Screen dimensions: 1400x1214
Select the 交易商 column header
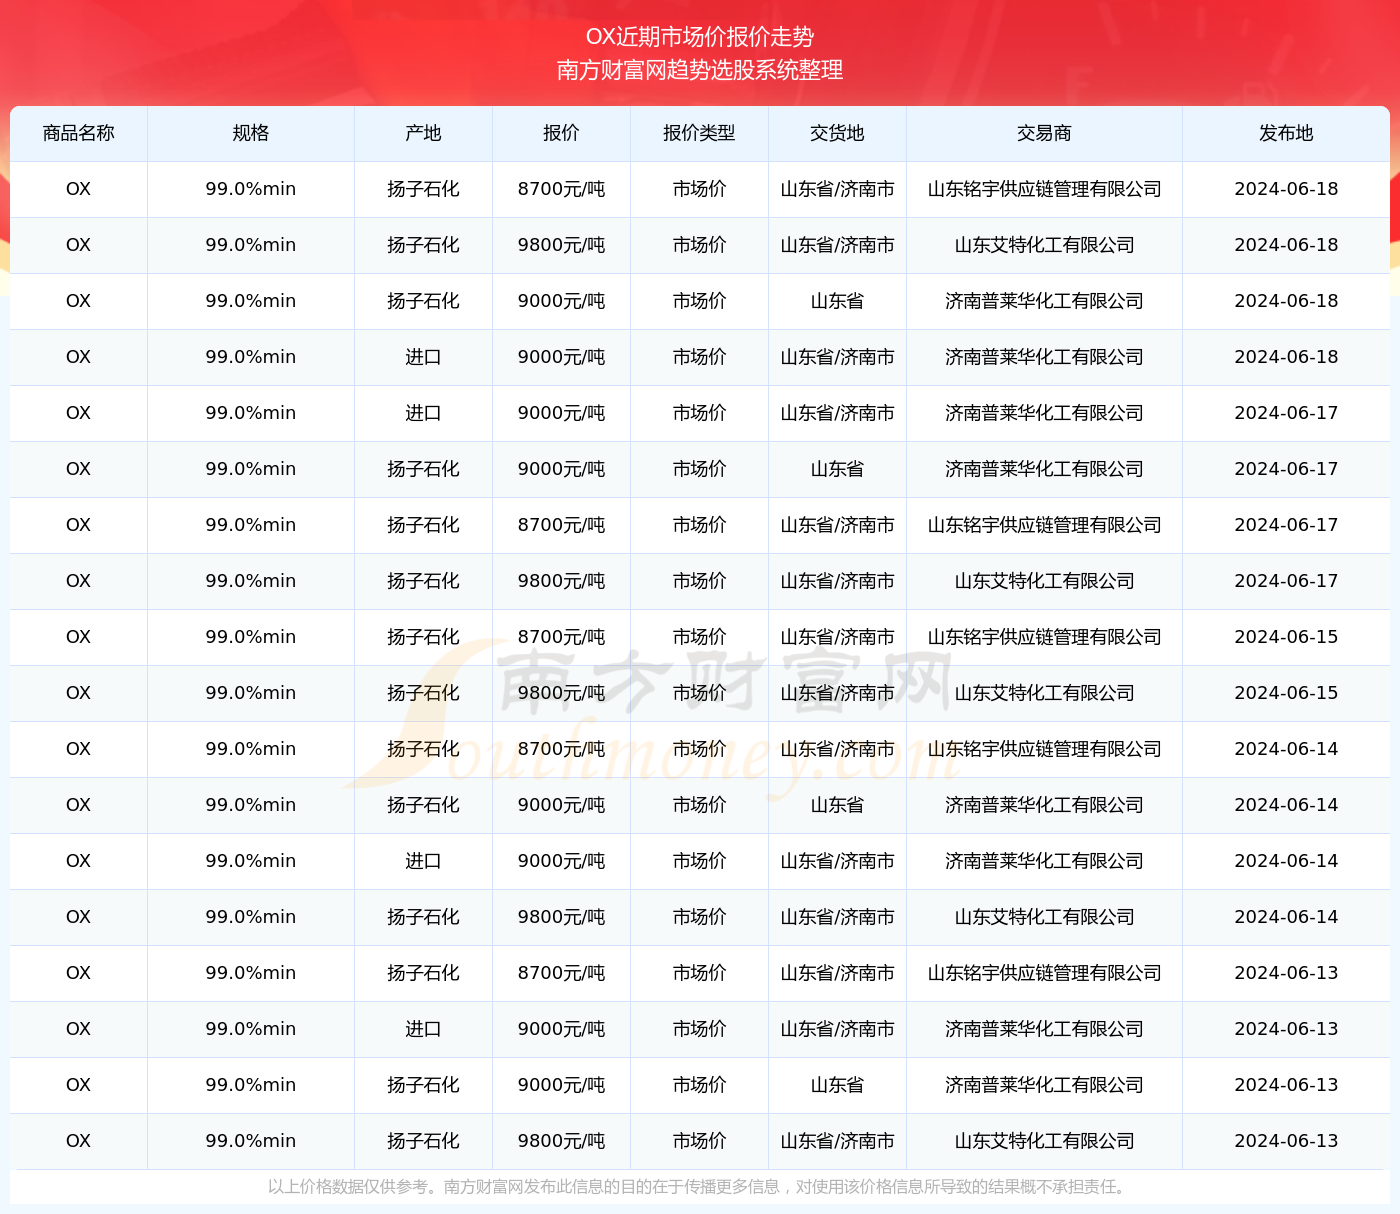[1044, 133]
